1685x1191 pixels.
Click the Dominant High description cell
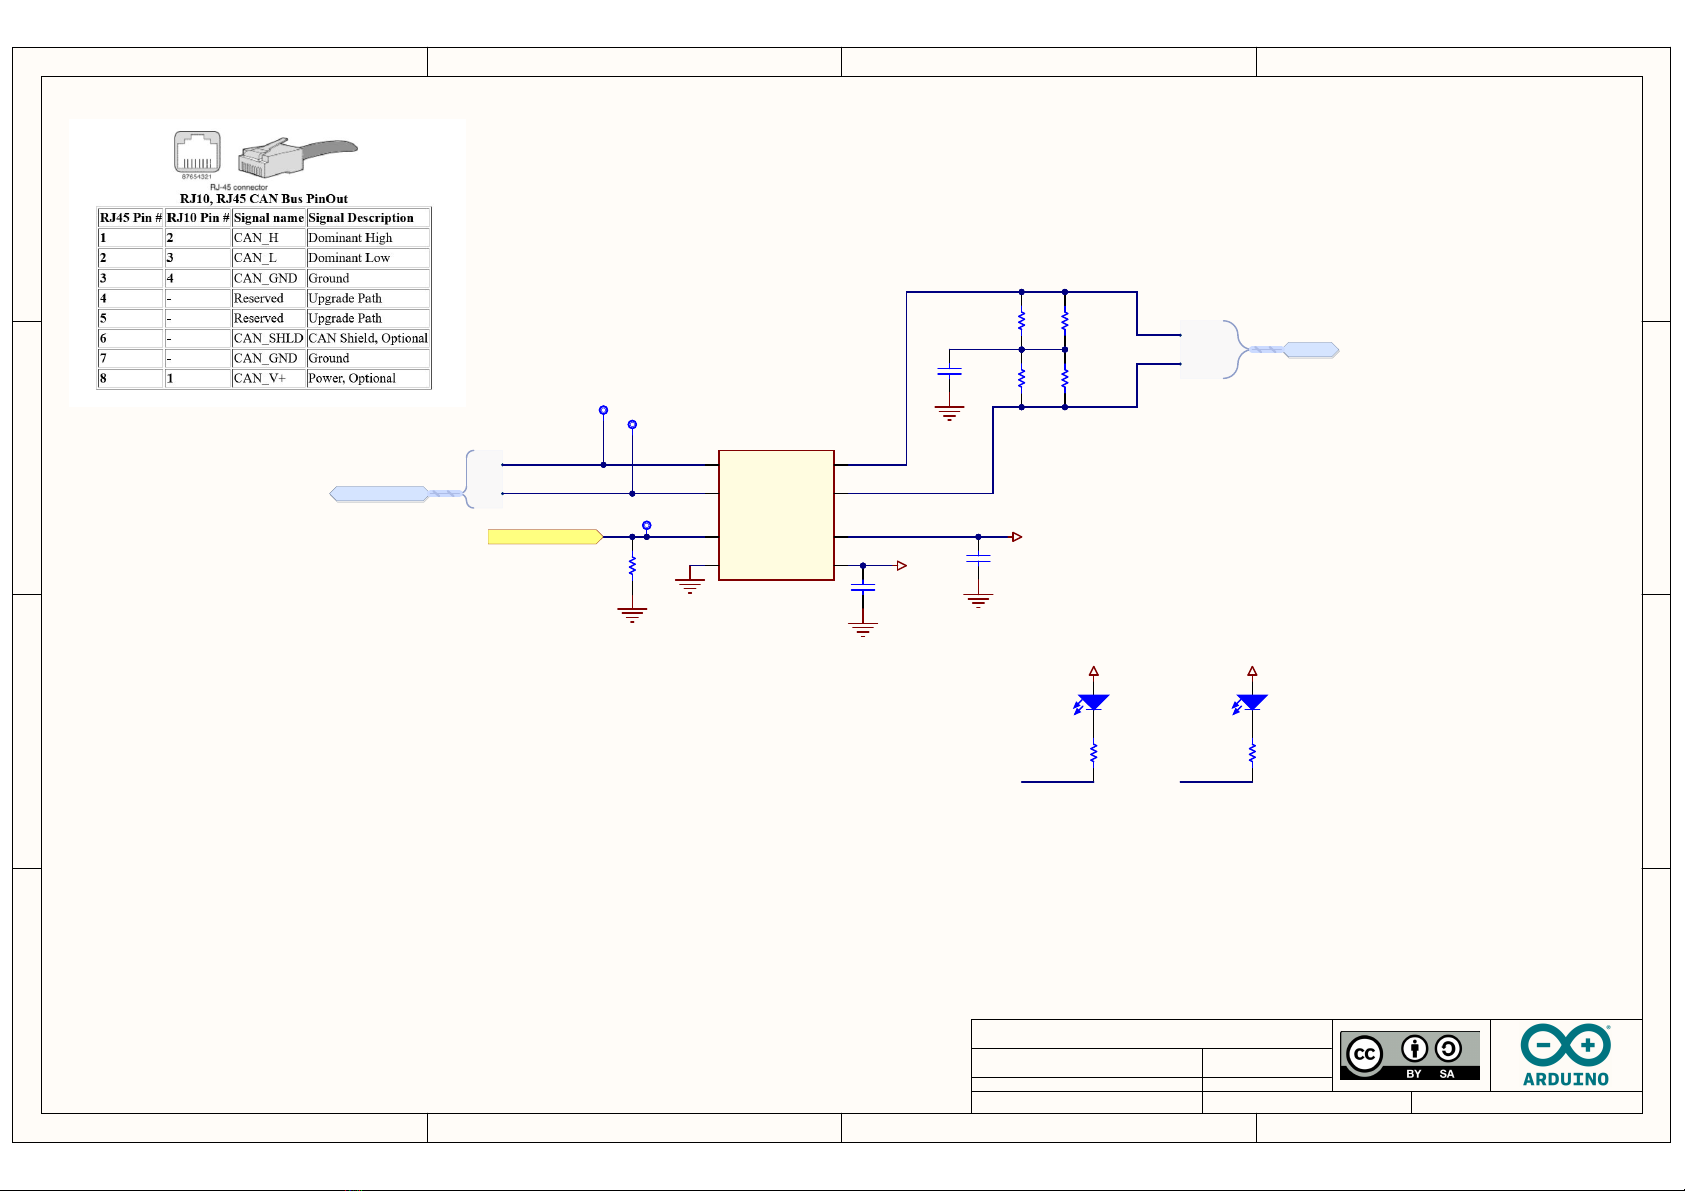pyautogui.click(x=368, y=238)
